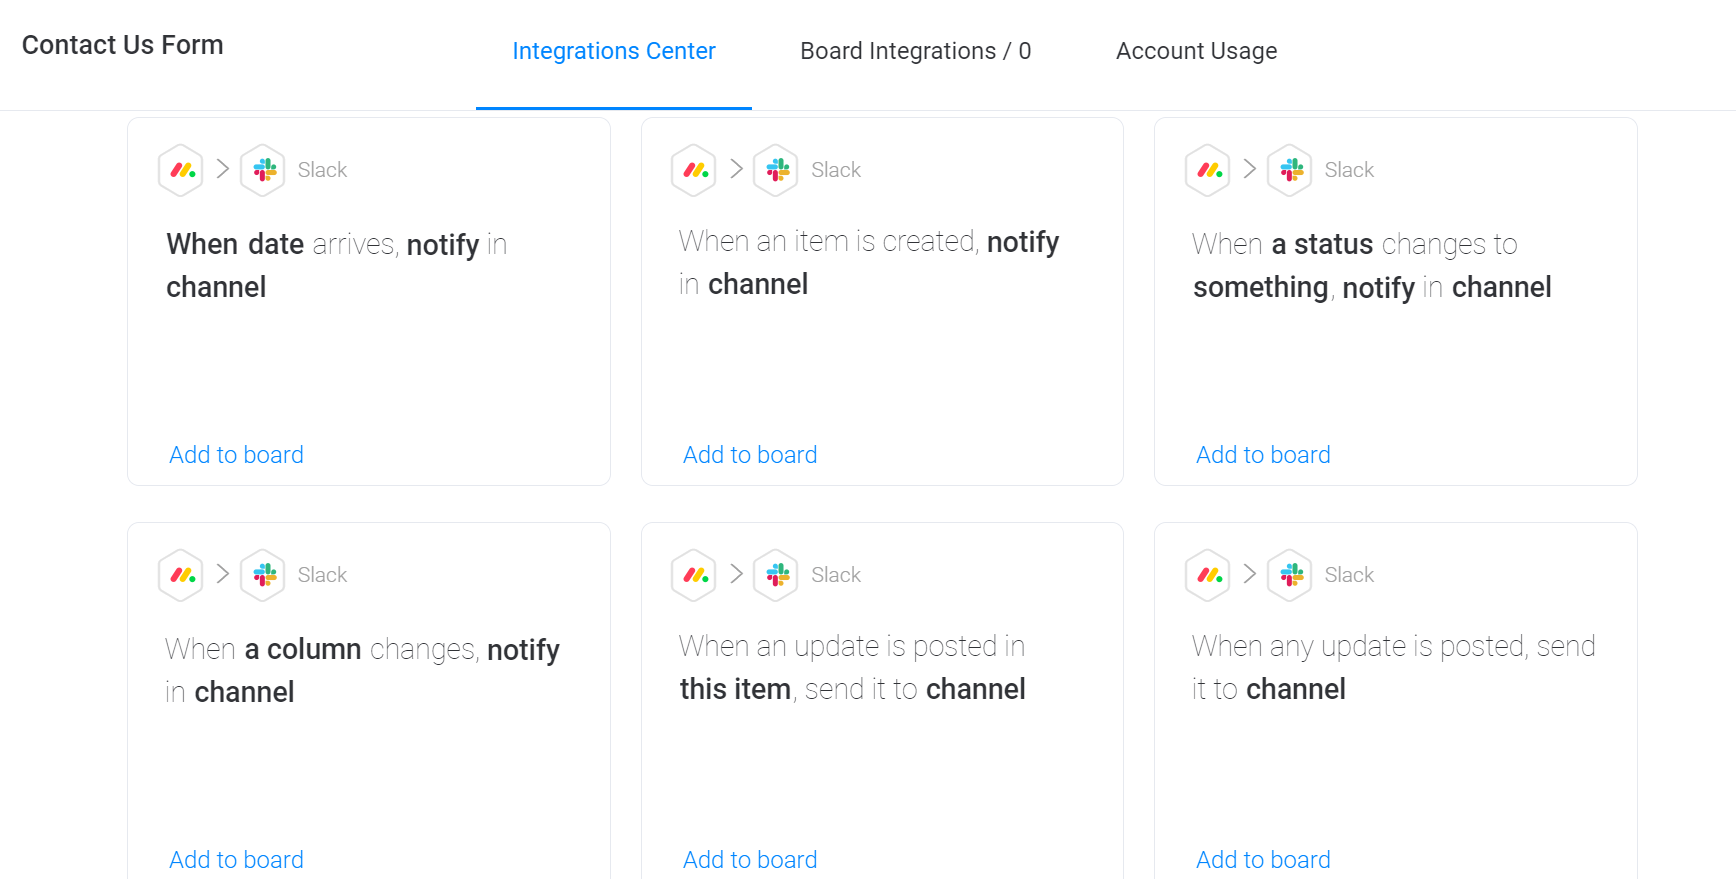Click monday icon in status changes card
This screenshot has width=1736, height=879.
click(1208, 170)
